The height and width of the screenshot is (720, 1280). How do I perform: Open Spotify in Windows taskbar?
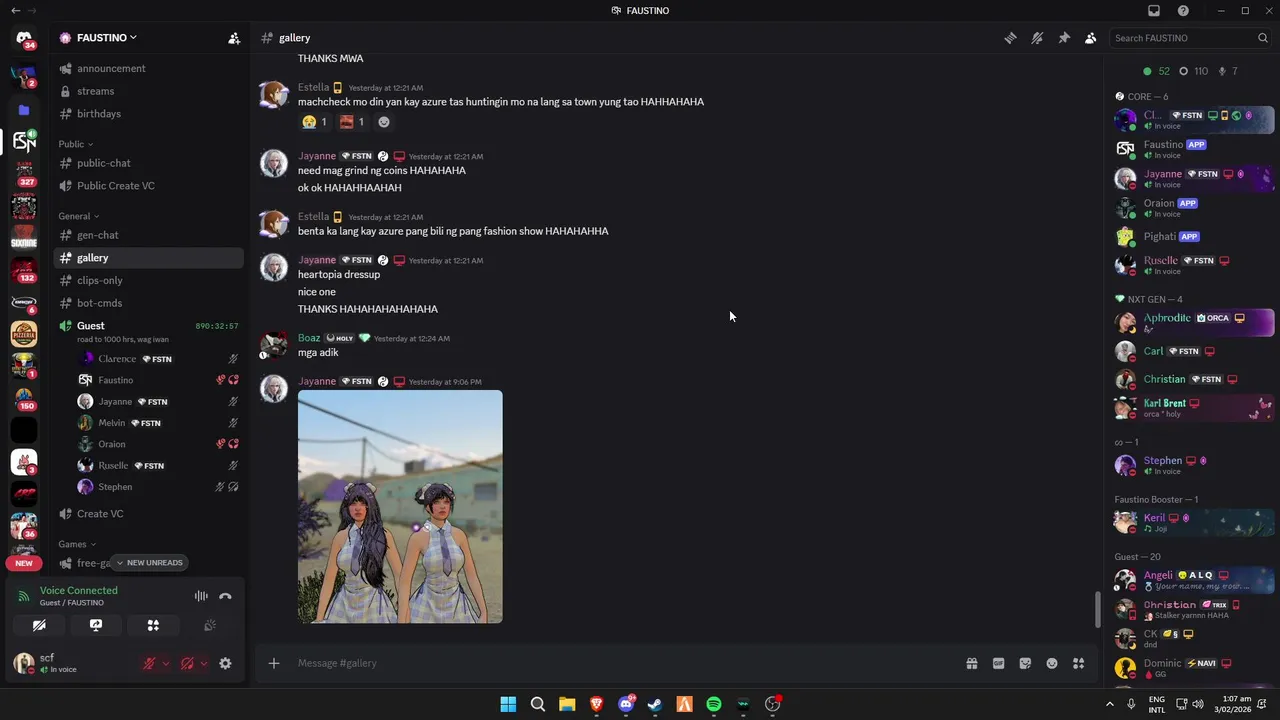(714, 704)
